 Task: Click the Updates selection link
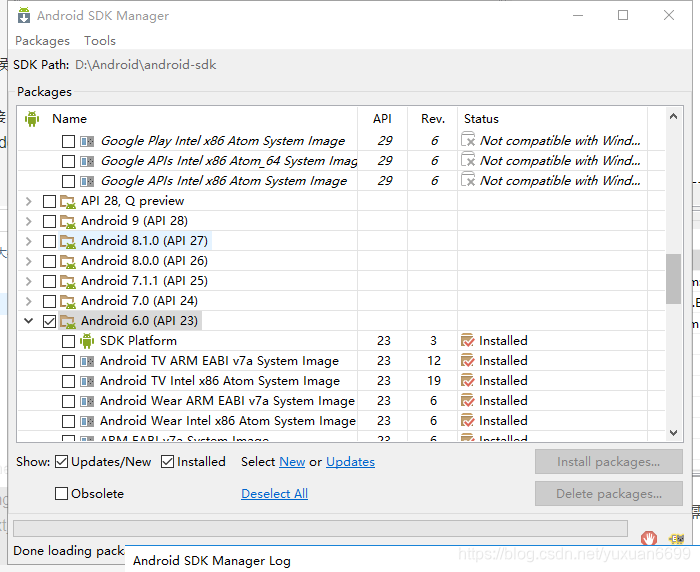[x=350, y=462]
